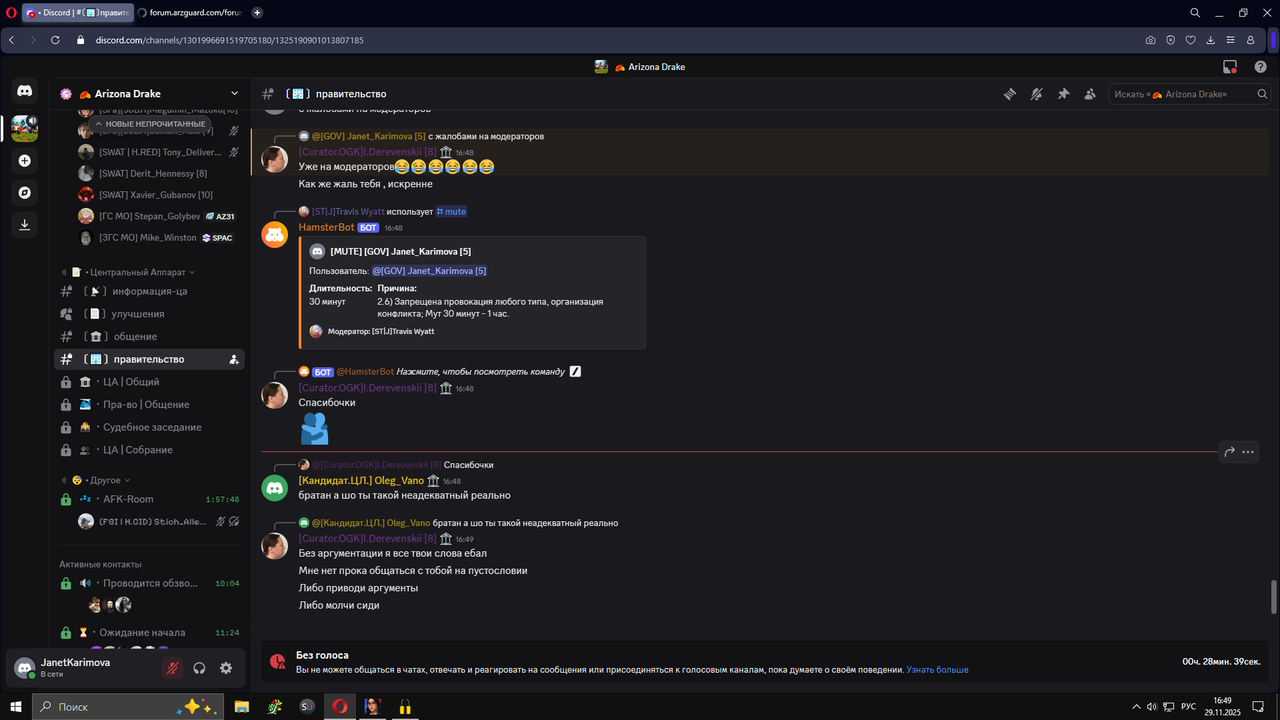Add a server with the plus icon
The width and height of the screenshot is (1280, 720).
pyautogui.click(x=25, y=160)
